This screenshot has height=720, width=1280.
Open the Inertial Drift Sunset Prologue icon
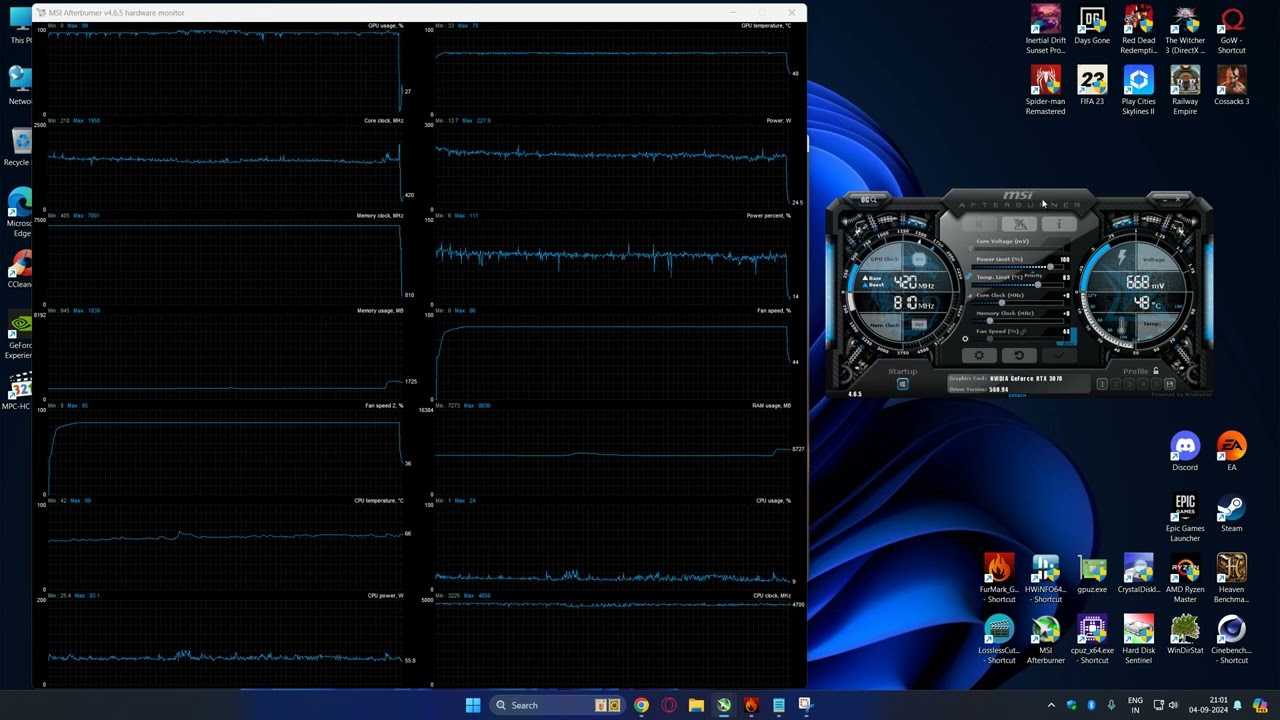[1045, 30]
